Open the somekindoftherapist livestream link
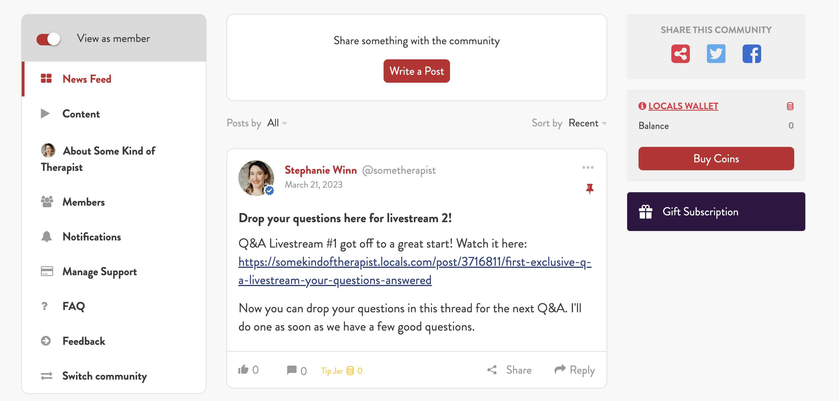 [415, 271]
